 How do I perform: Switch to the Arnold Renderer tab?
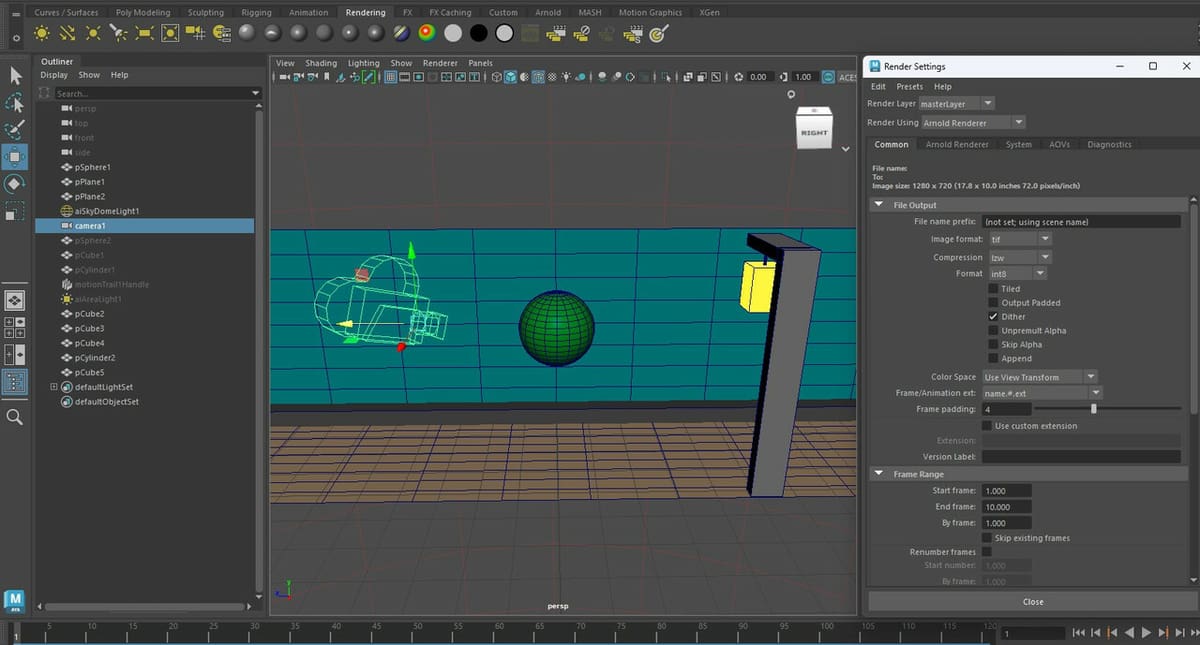955,144
